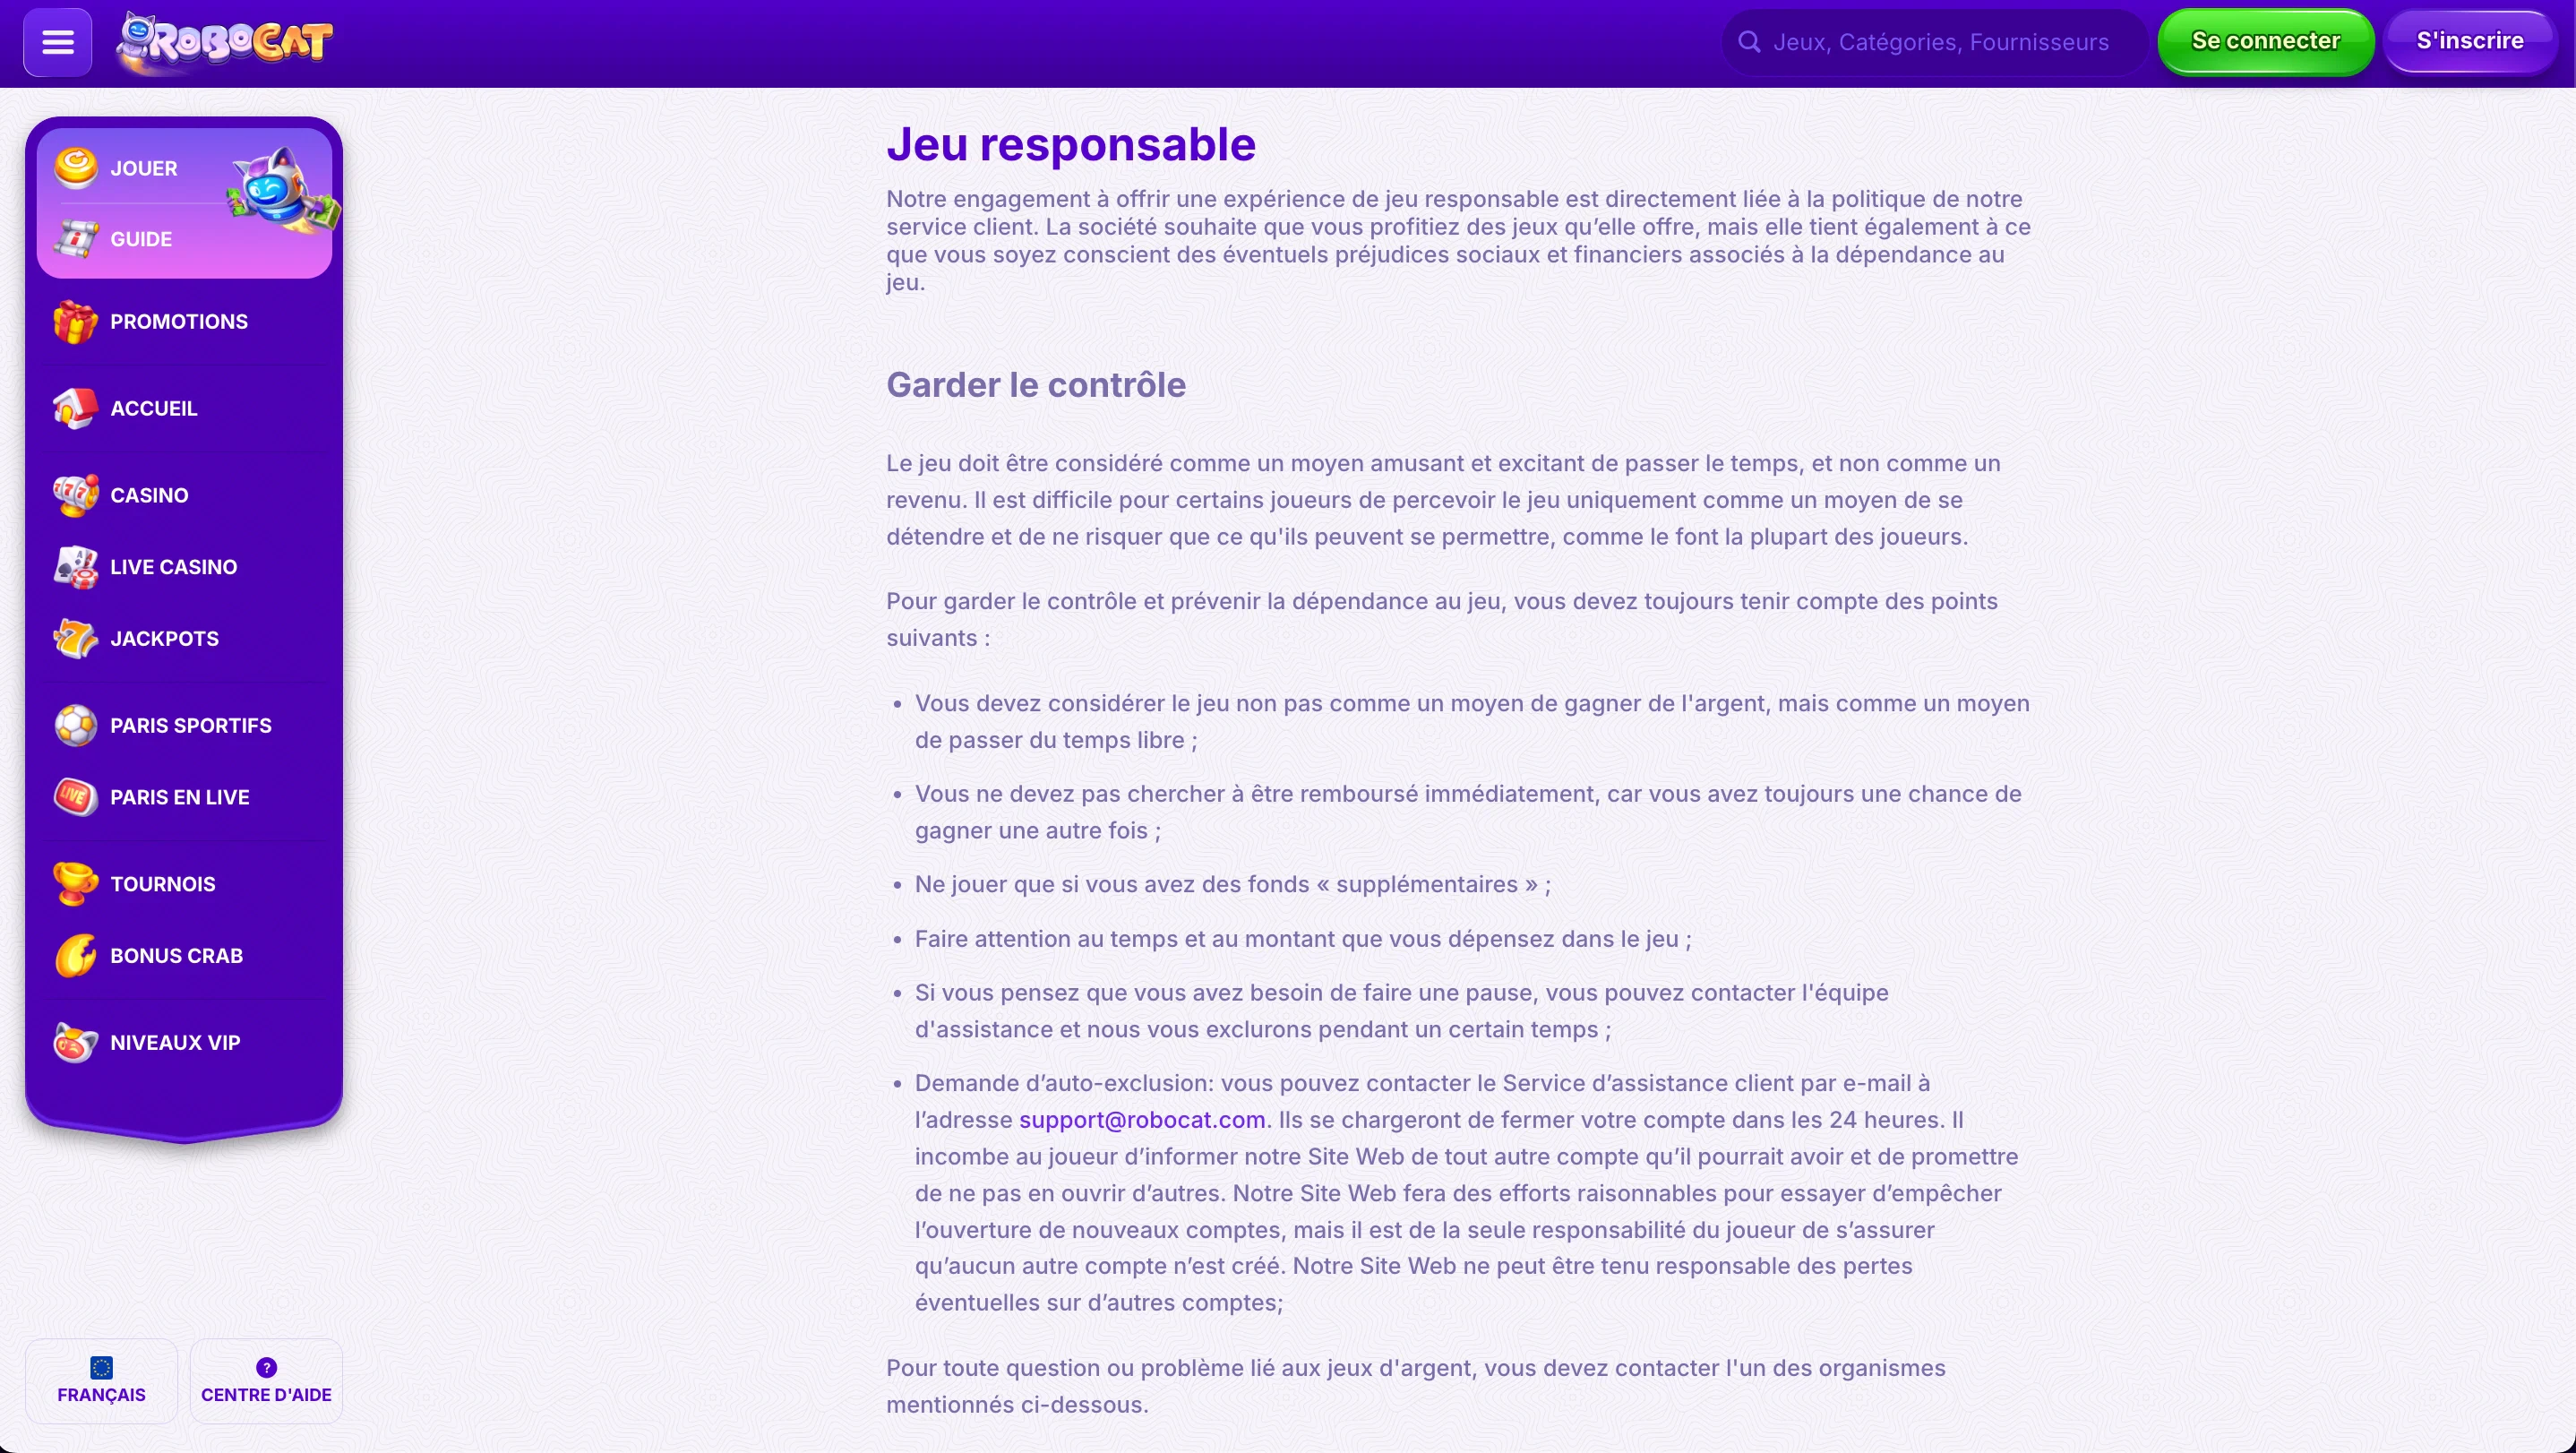2576x1453 pixels.
Task: Click paragraph starting 'Notre engagement à offrir'
Action: (1458, 240)
